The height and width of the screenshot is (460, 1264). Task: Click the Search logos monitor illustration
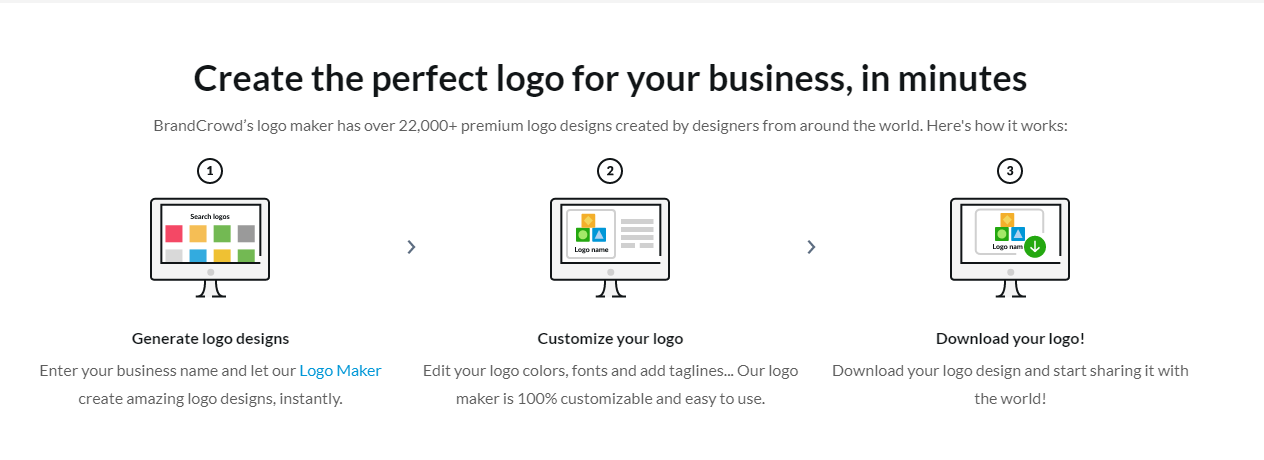click(x=210, y=248)
